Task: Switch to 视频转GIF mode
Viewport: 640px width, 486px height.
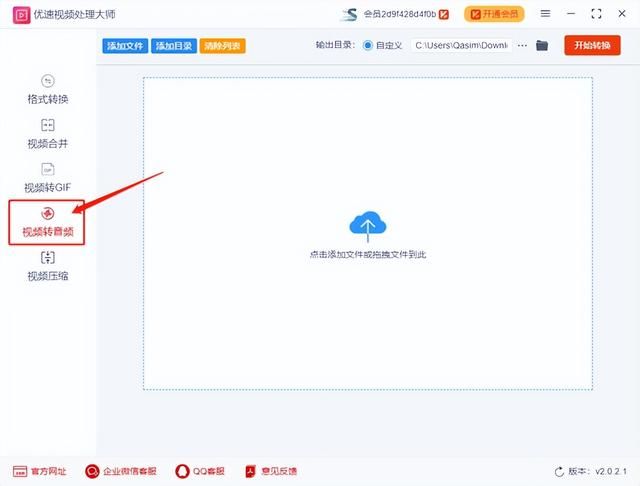Action: point(48,178)
